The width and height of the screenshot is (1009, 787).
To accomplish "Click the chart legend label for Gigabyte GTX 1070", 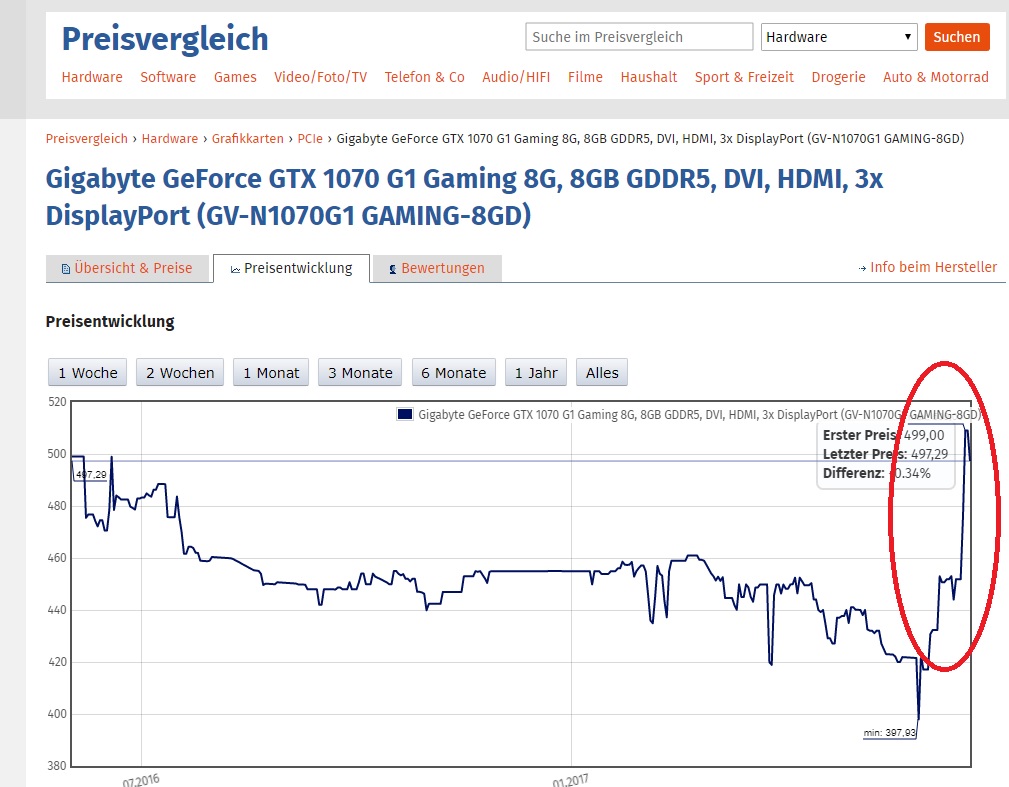I will [699, 415].
